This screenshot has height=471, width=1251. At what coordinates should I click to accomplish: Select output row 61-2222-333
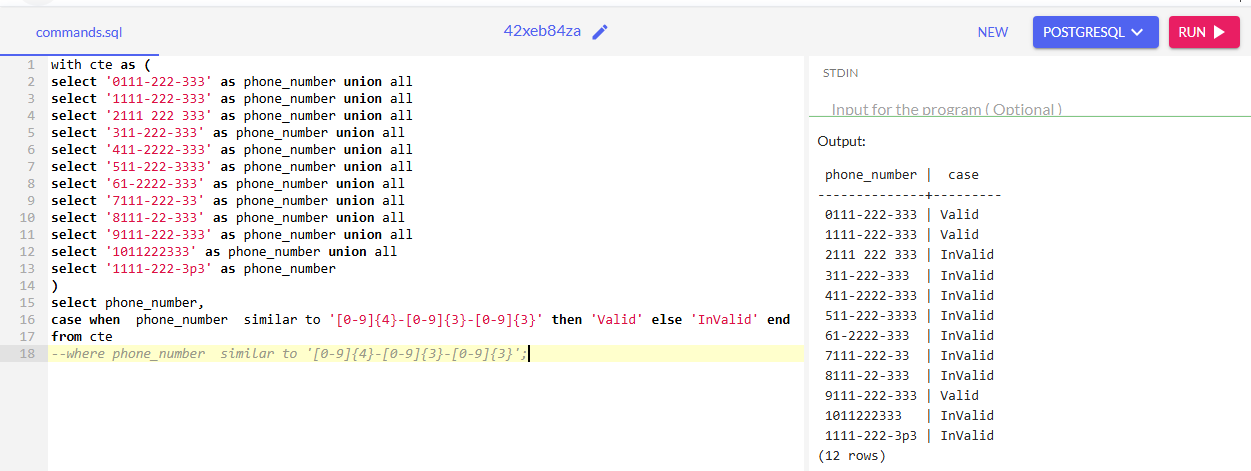pyautogui.click(x=910, y=335)
